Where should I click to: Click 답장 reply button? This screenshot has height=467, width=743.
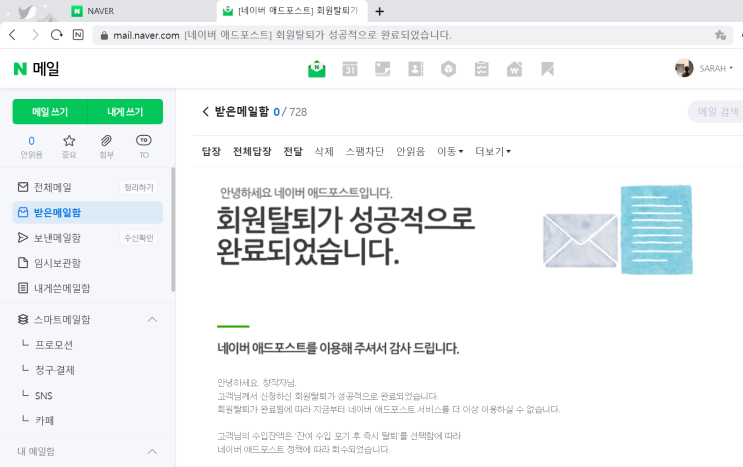[x=211, y=152]
